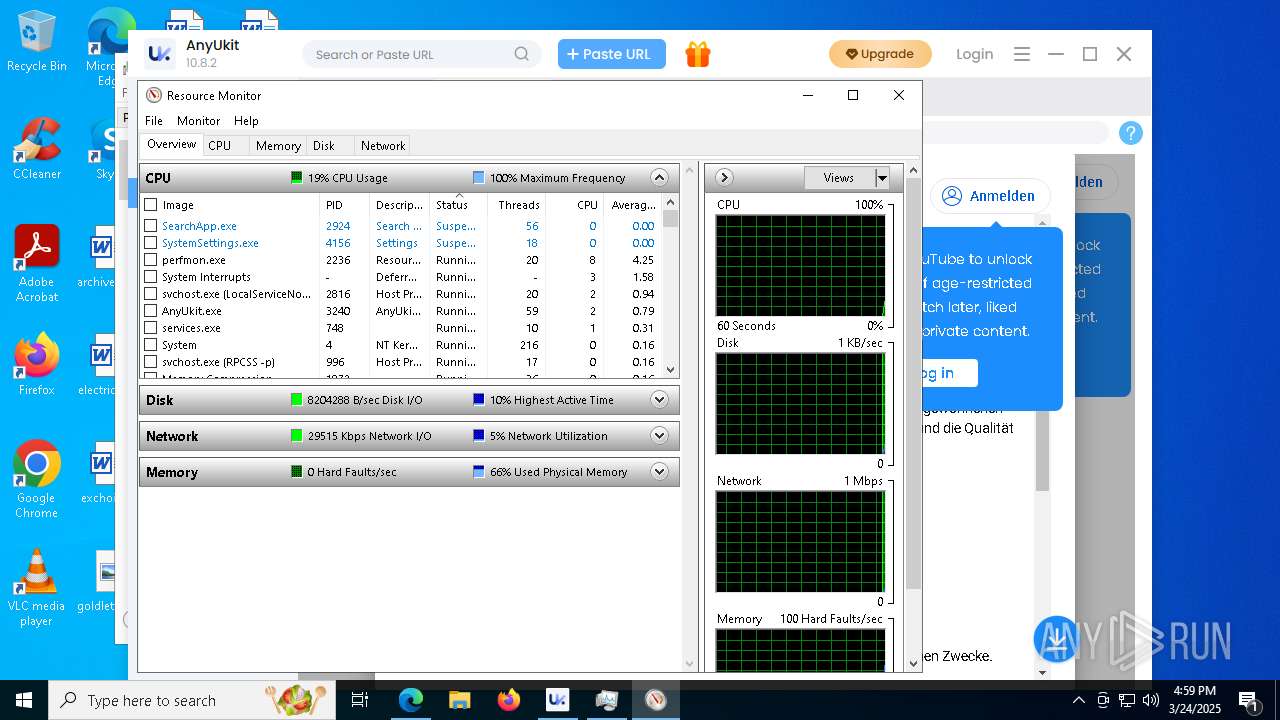Click the Views button

coord(839,178)
